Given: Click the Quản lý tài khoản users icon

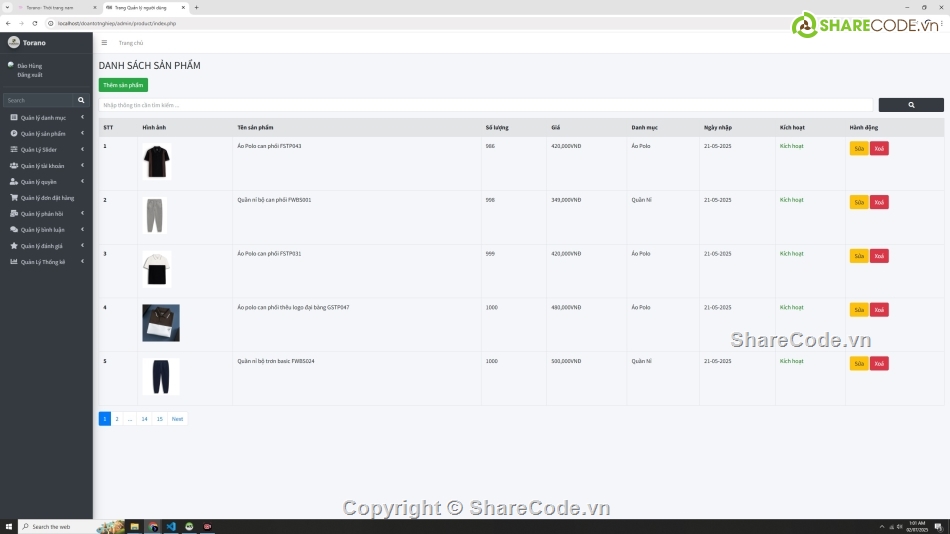Looking at the screenshot, I should click(14, 165).
